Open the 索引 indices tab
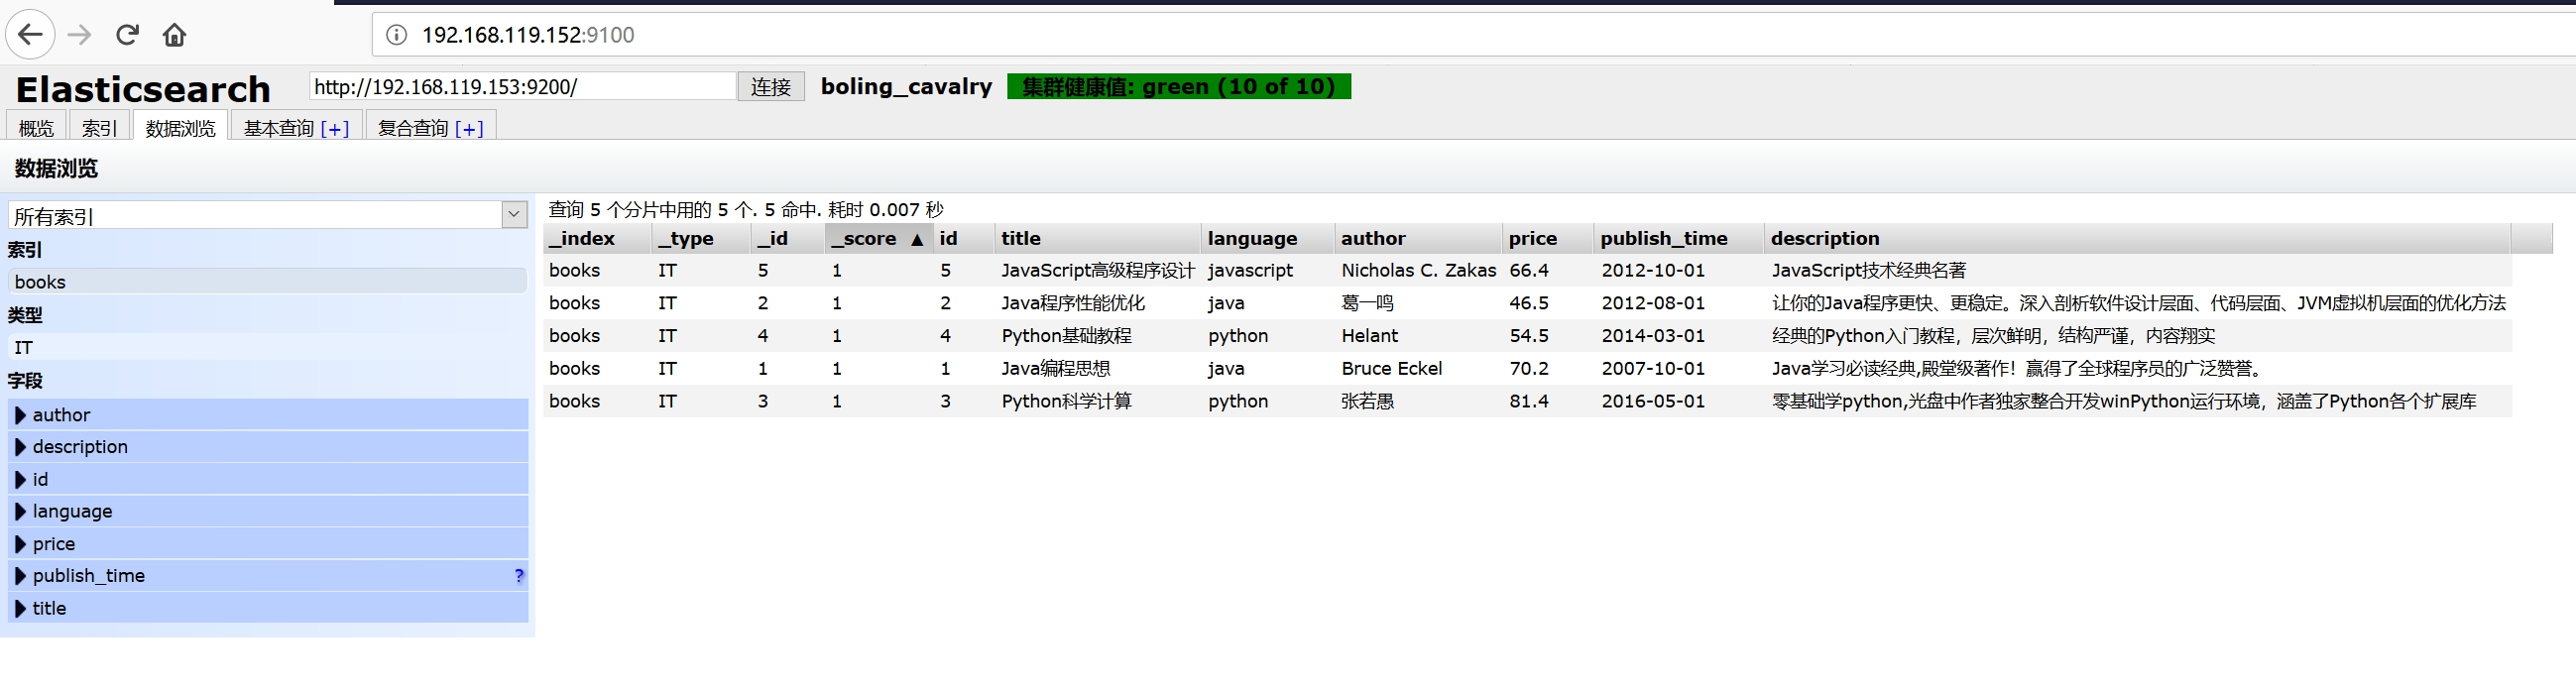Image resolution: width=2576 pixels, height=694 pixels. [99, 127]
